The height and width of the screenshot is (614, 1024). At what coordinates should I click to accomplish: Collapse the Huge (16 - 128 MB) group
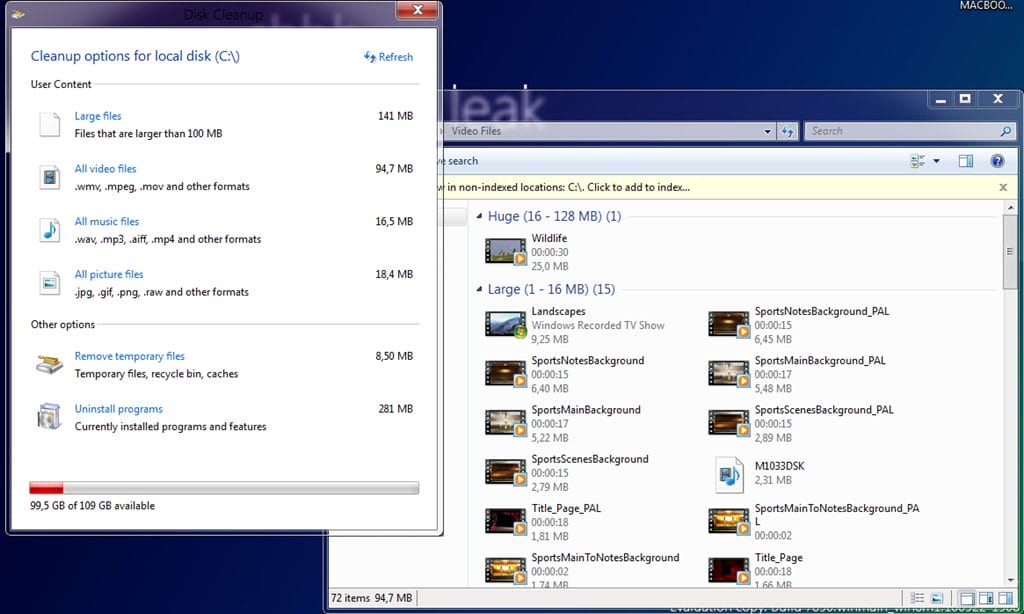(480, 216)
